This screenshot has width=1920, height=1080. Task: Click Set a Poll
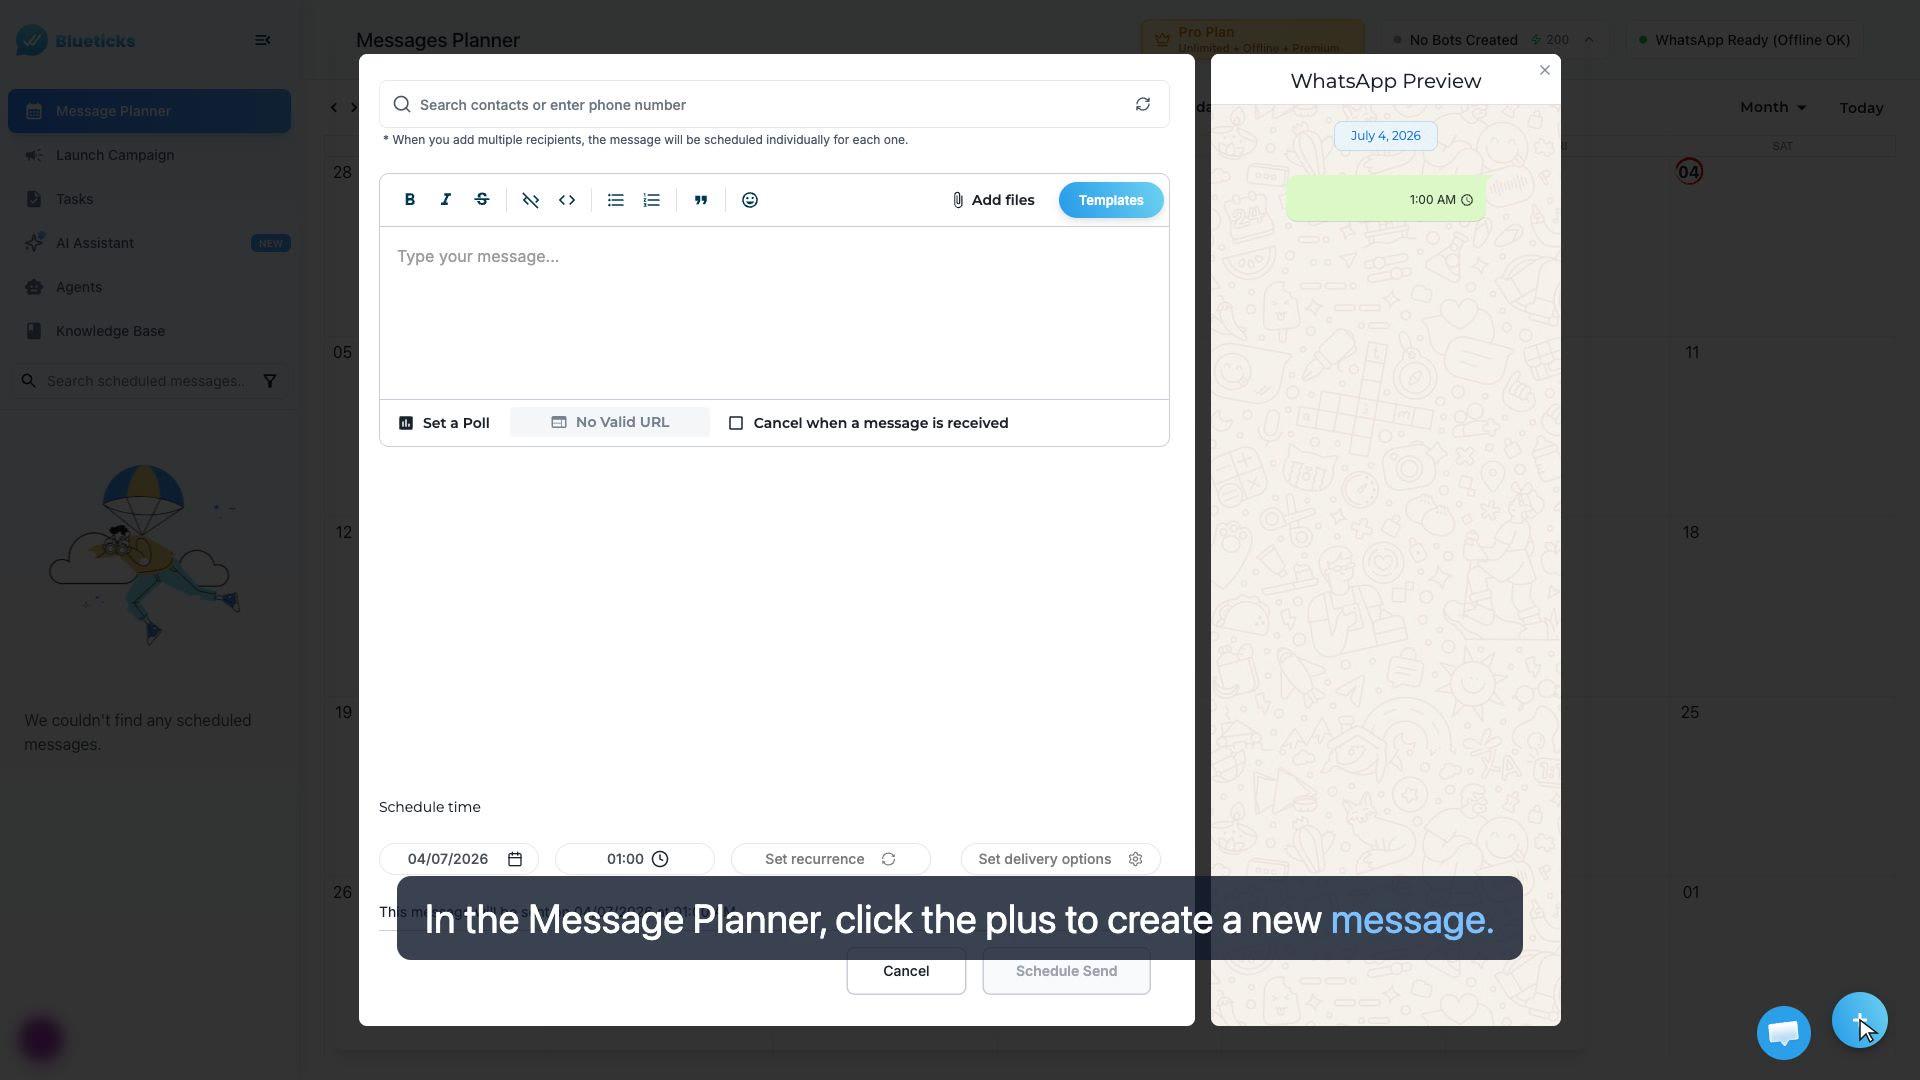(x=444, y=423)
